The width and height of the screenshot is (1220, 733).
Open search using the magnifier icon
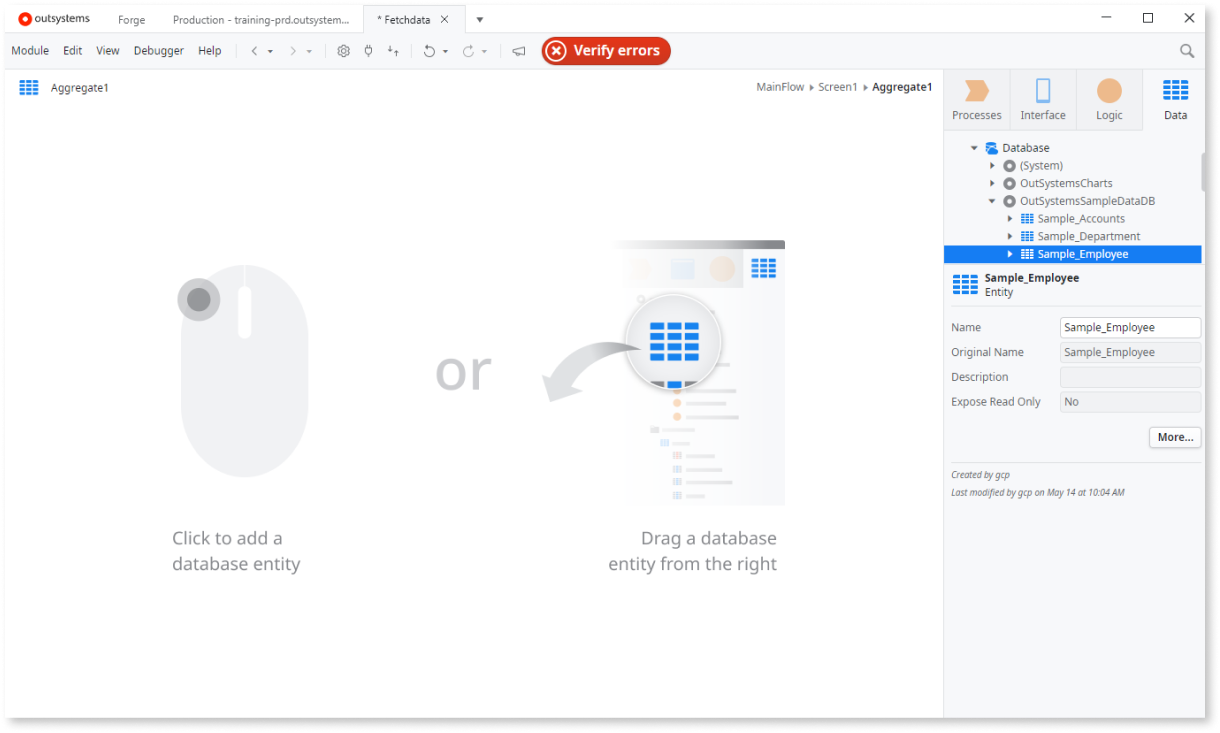[1186, 50]
